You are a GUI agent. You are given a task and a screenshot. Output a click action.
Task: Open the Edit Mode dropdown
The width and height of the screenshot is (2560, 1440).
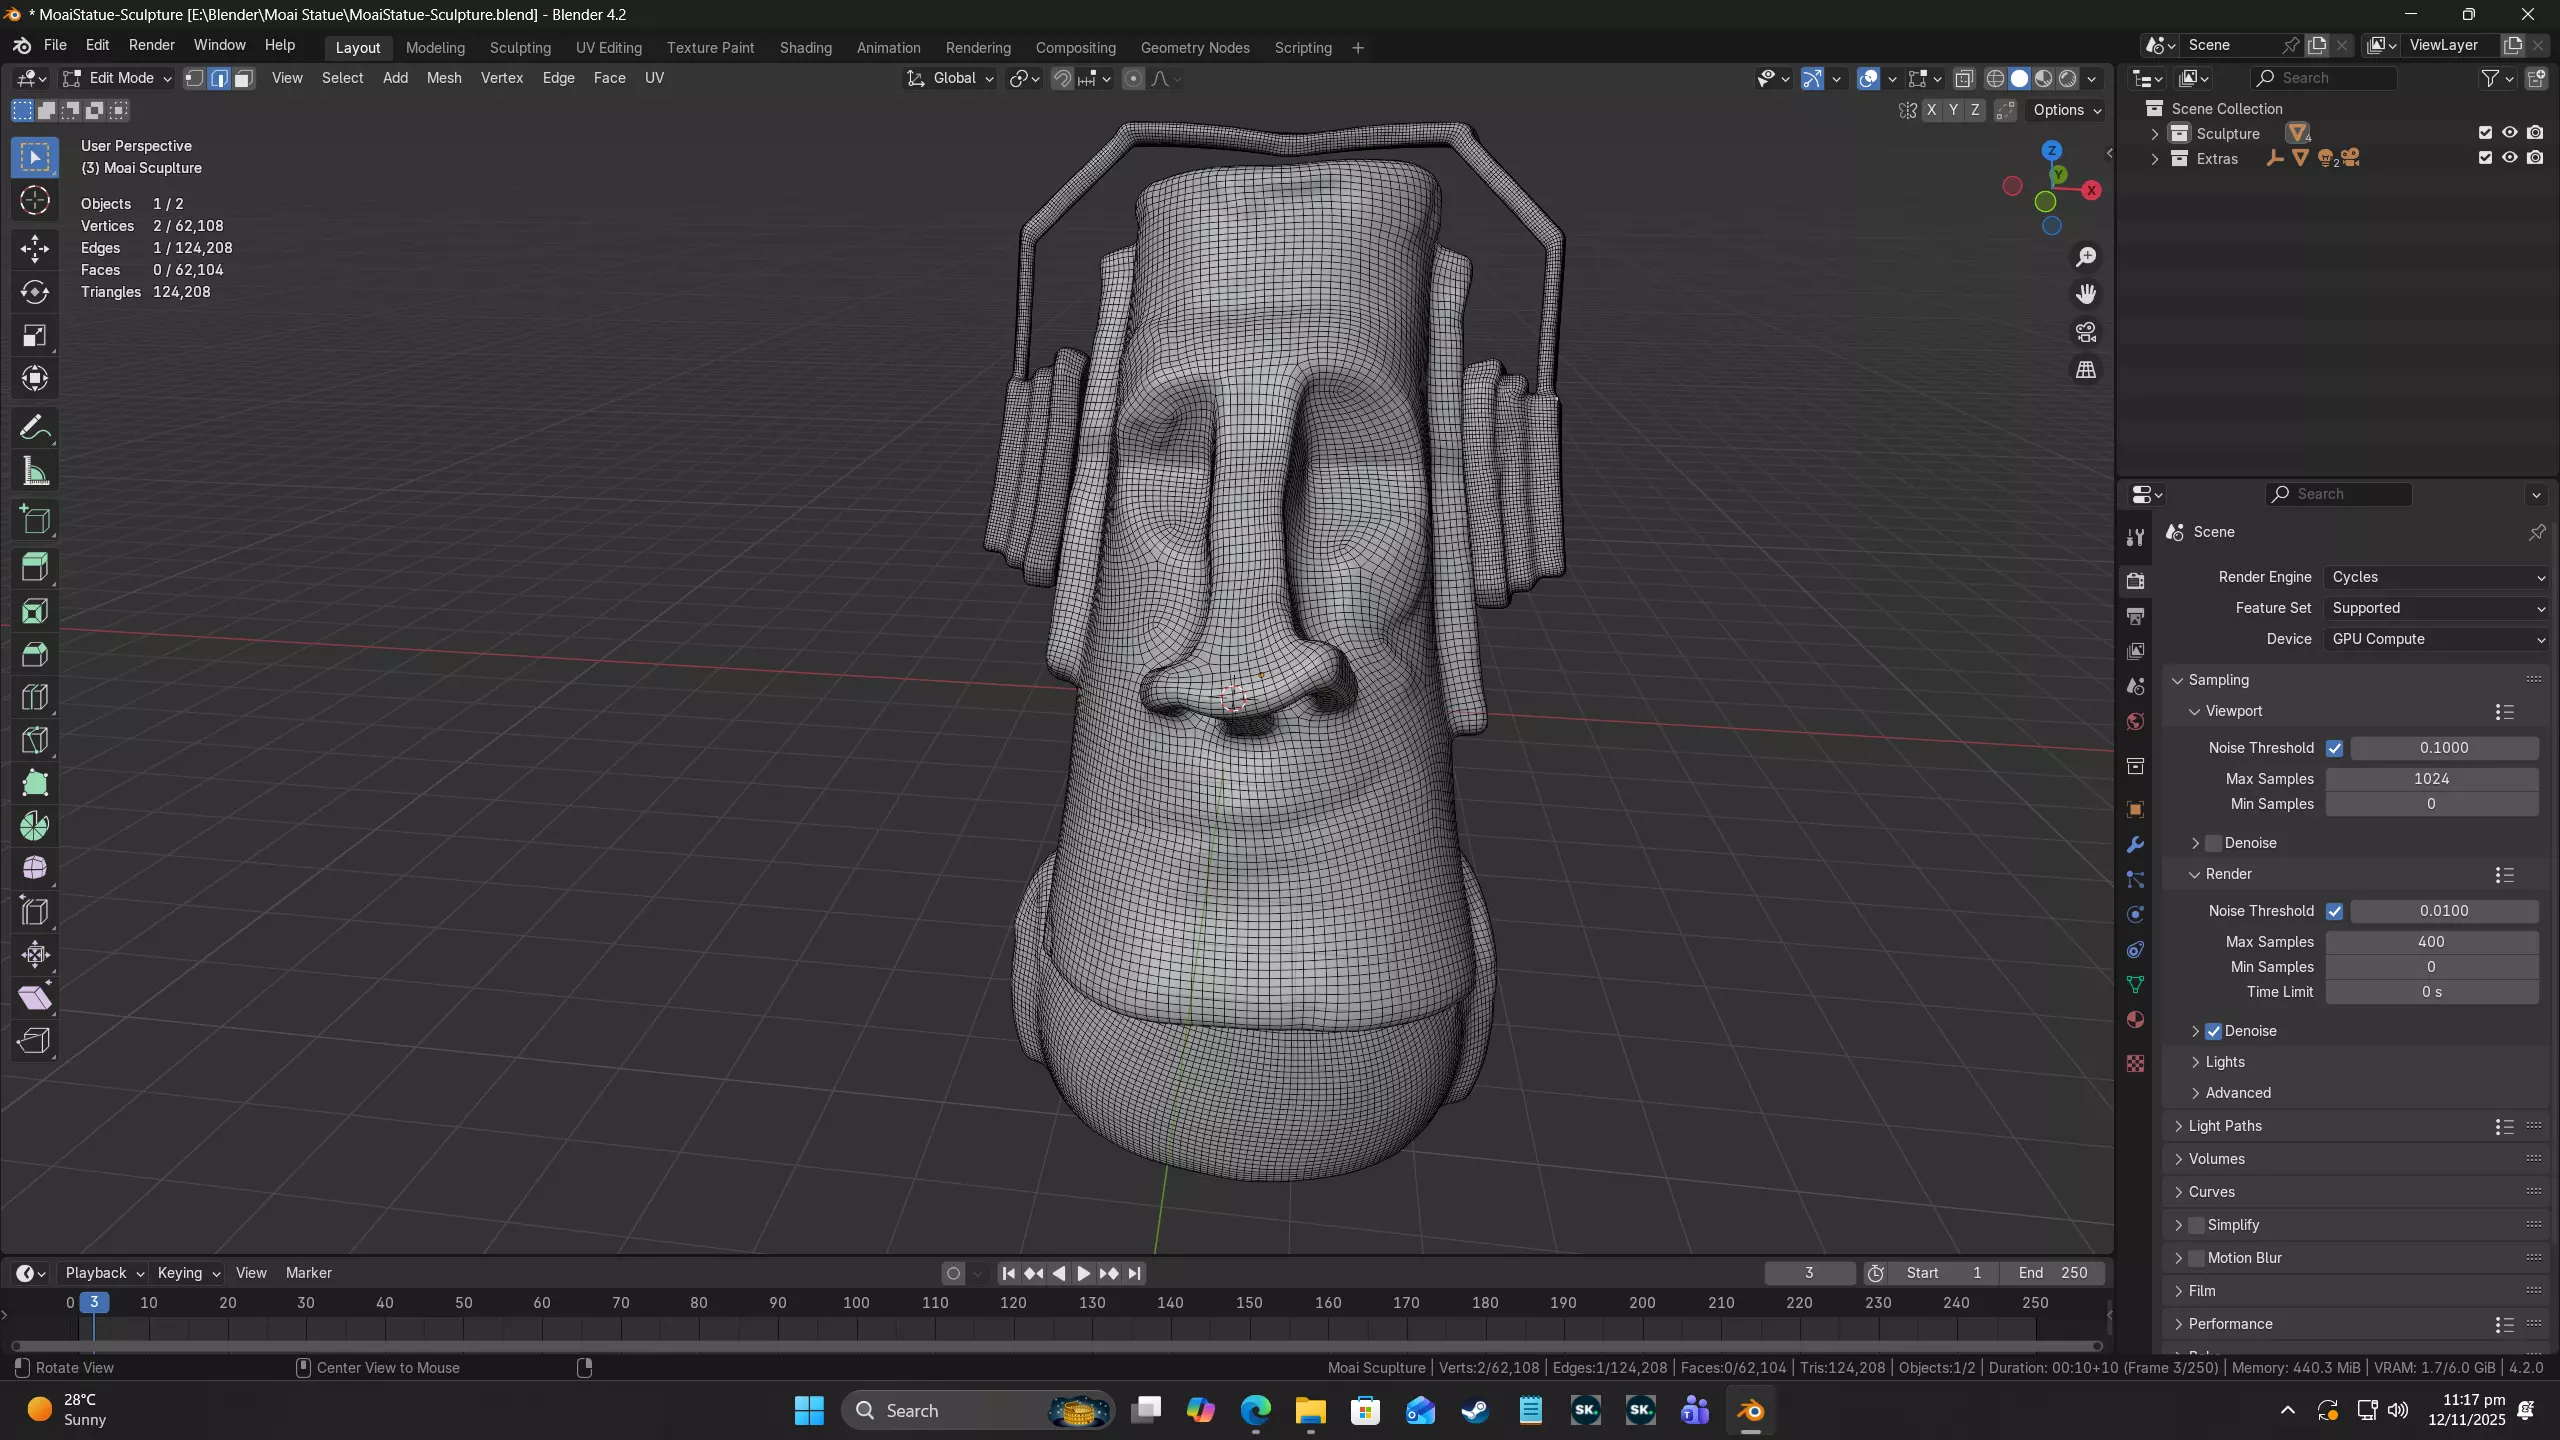(x=118, y=78)
